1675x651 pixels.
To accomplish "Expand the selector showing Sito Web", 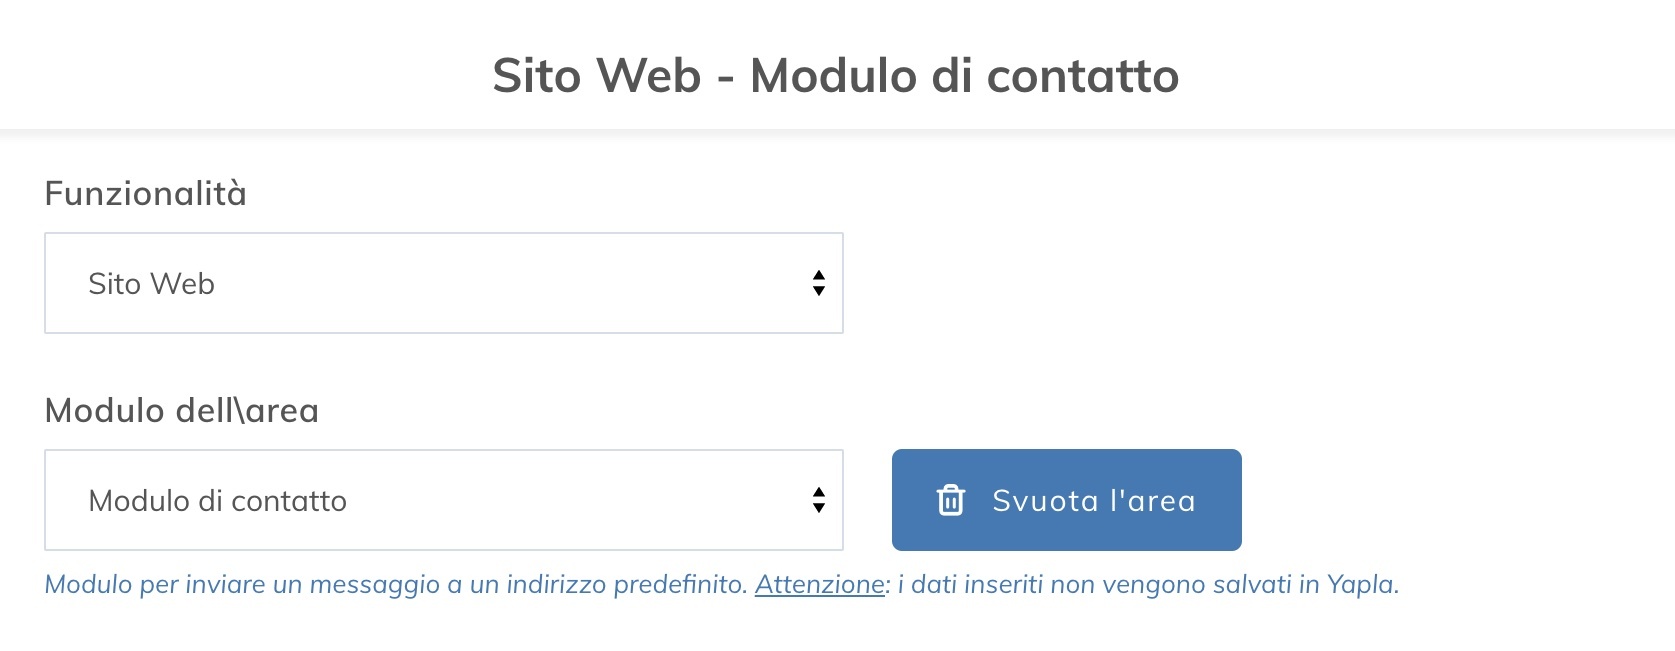I will [445, 283].
